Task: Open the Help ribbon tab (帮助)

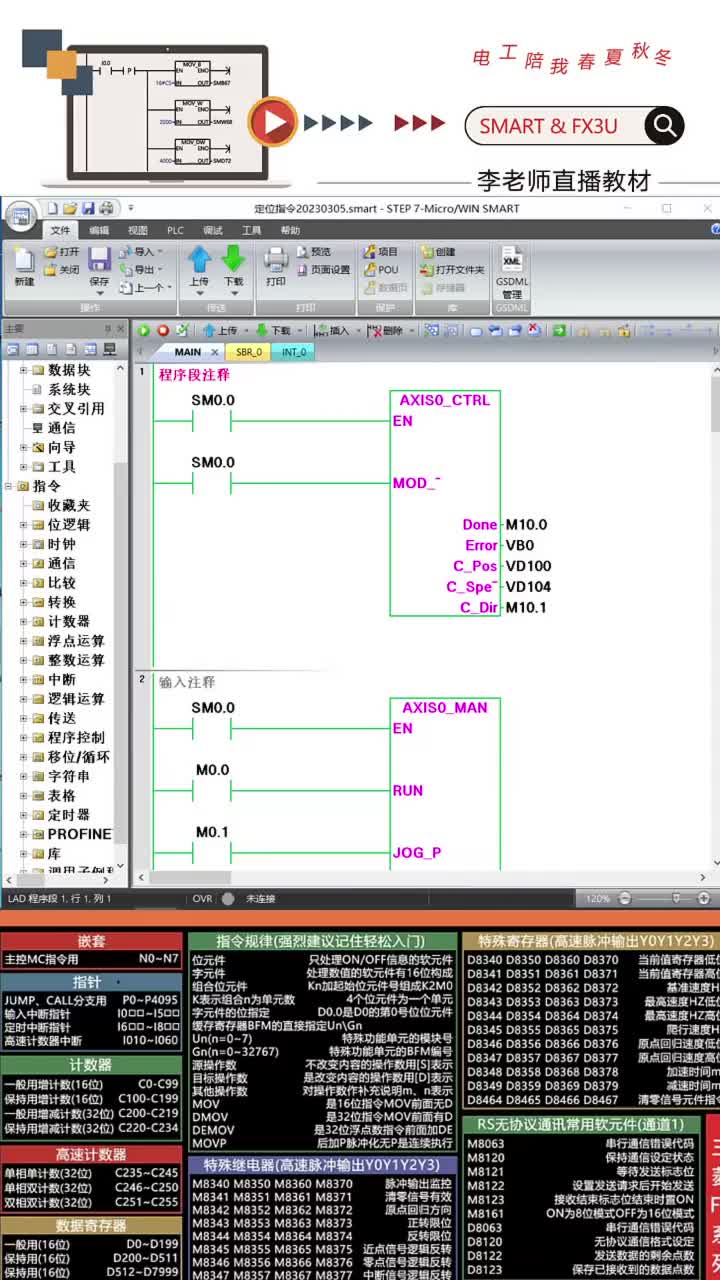Action: click(290, 230)
